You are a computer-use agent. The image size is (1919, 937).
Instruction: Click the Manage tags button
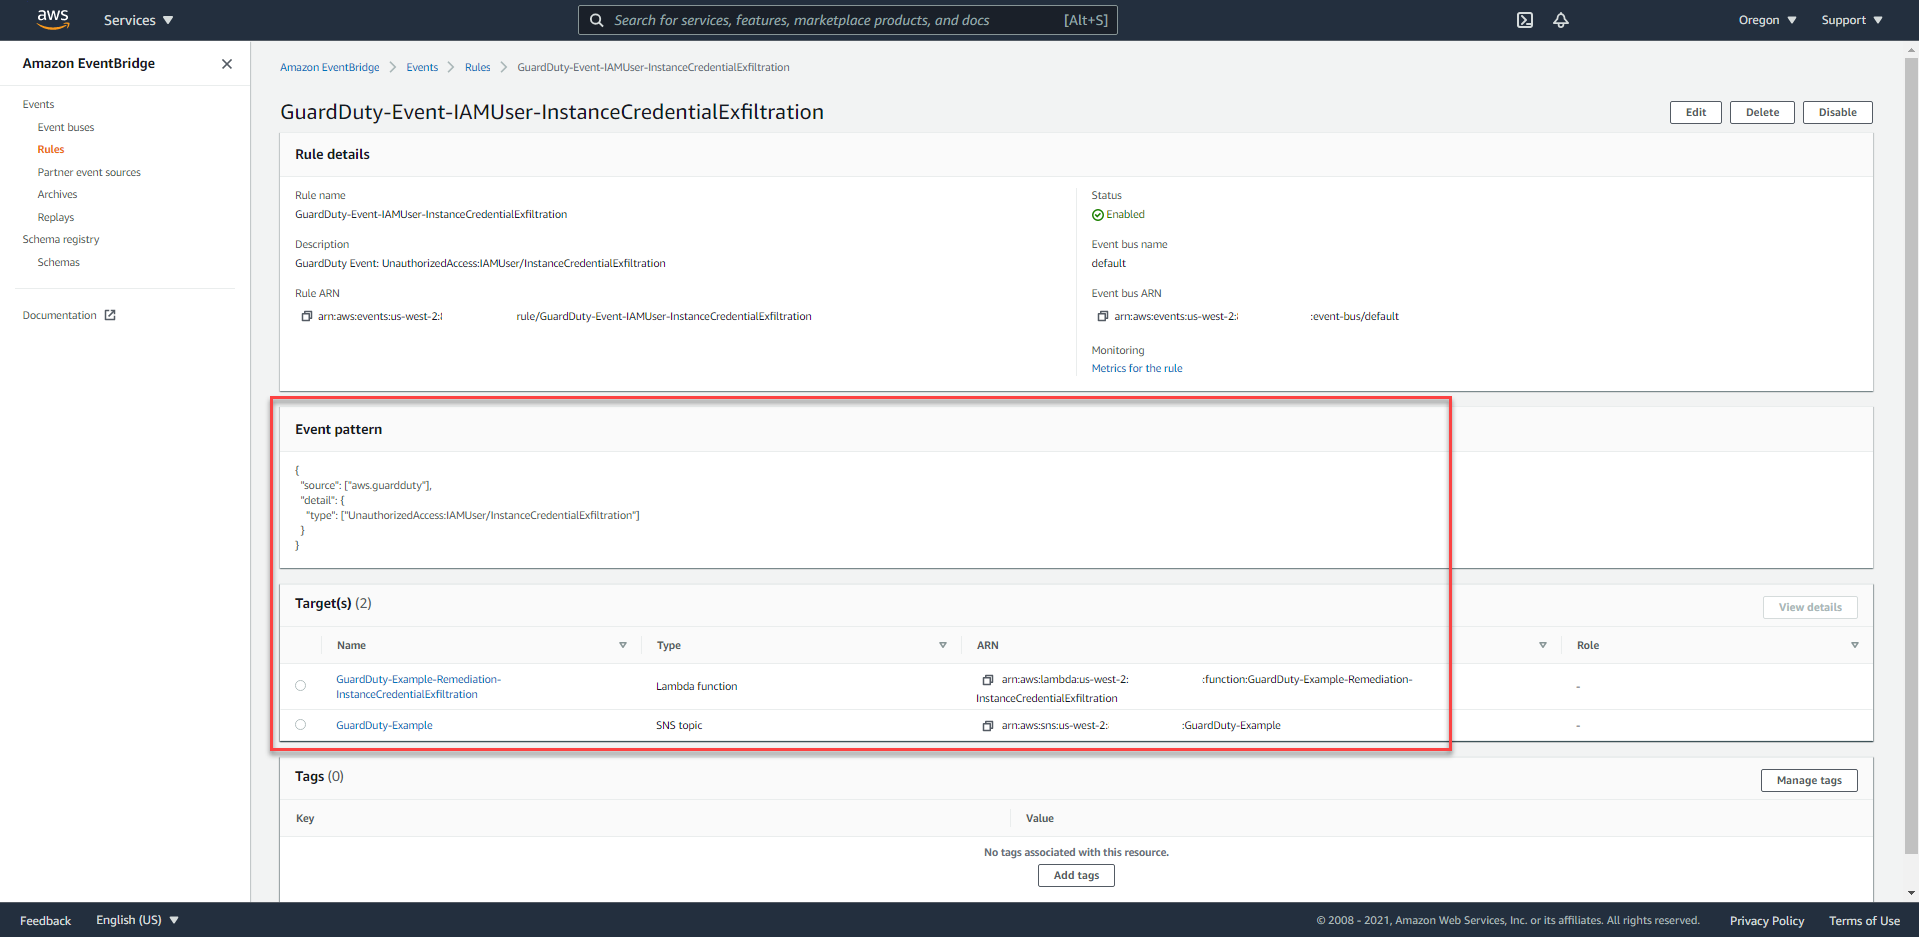point(1809,780)
